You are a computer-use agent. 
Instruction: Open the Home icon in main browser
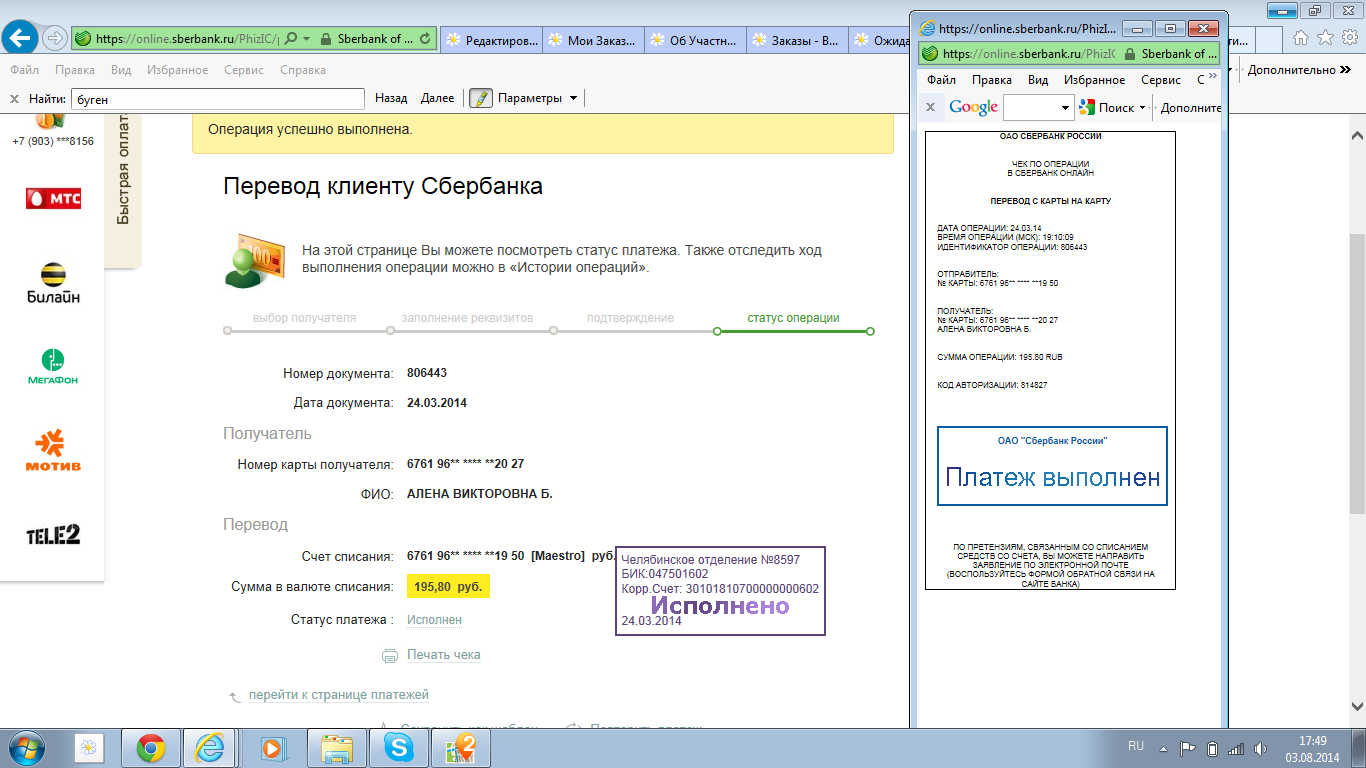(x=1301, y=38)
